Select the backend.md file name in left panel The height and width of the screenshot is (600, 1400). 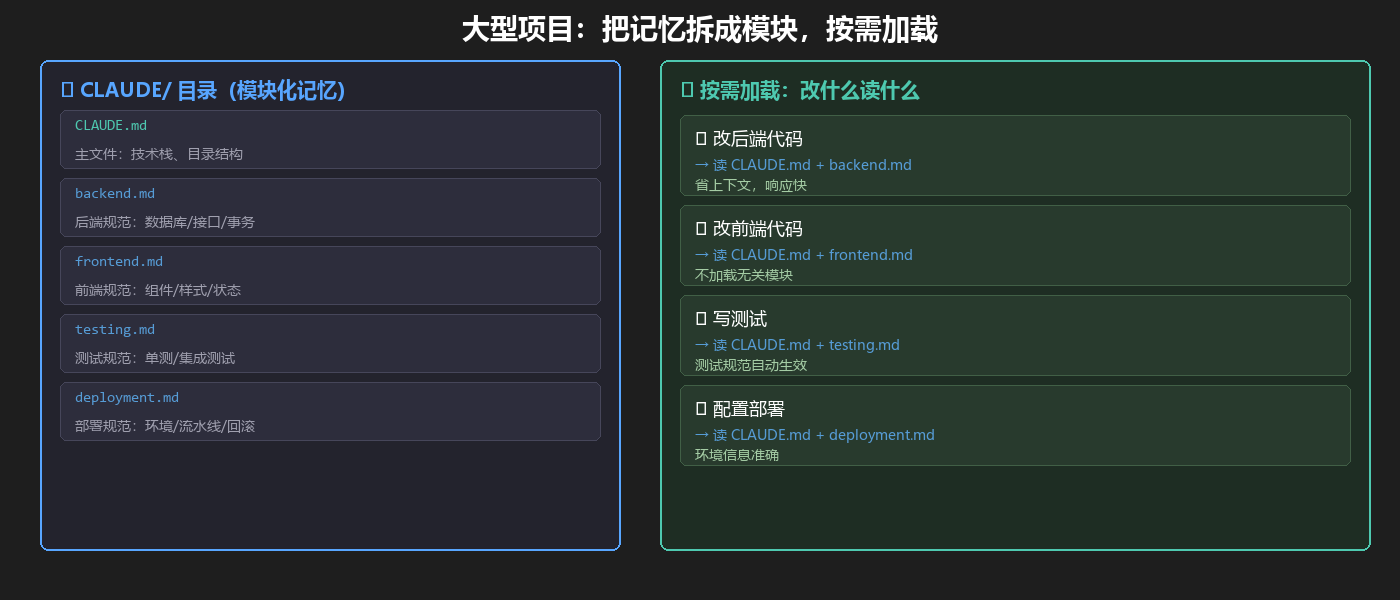(115, 193)
